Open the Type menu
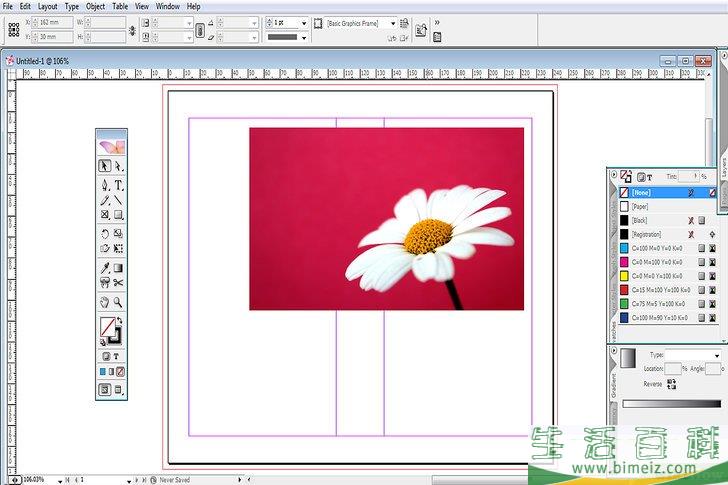This screenshot has width=728, height=485. [x=72, y=6]
